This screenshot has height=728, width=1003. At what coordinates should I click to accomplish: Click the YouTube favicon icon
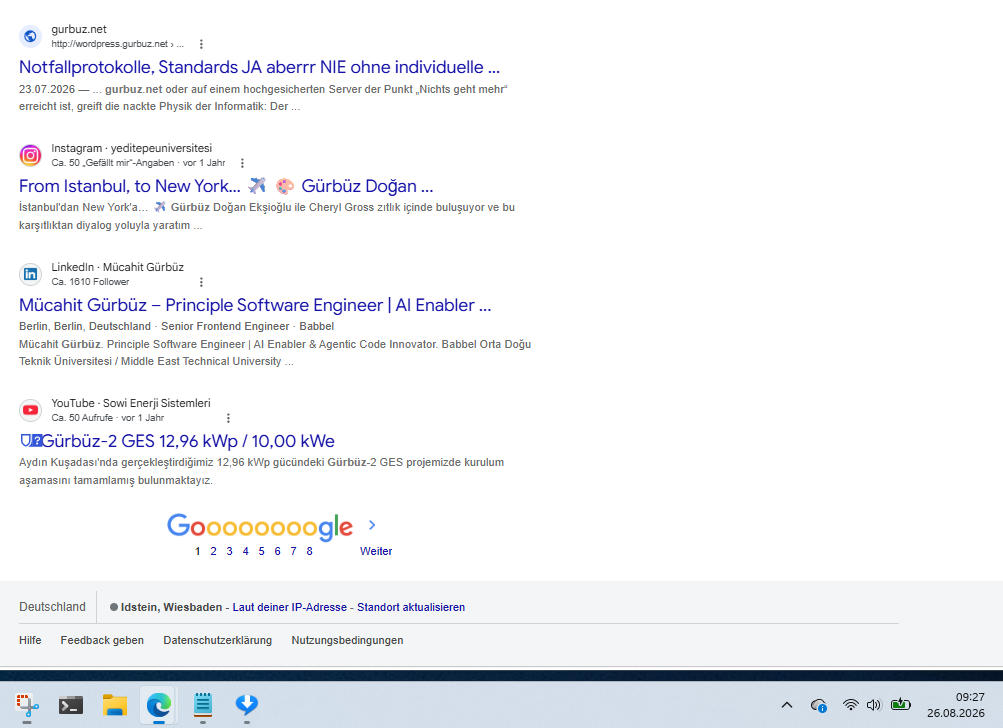30,410
